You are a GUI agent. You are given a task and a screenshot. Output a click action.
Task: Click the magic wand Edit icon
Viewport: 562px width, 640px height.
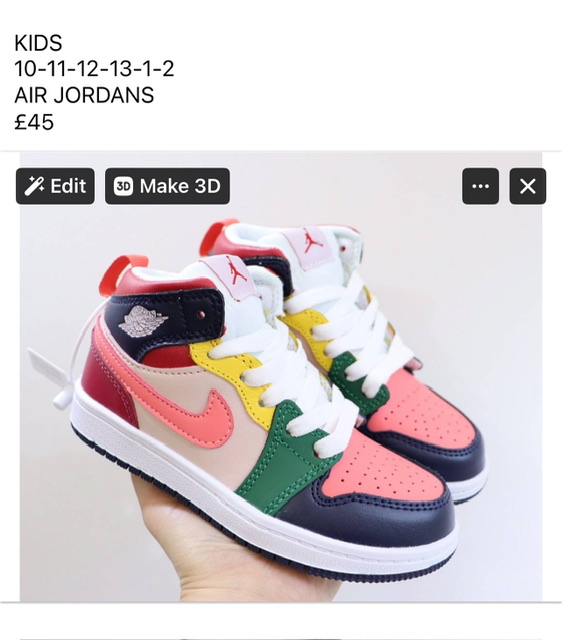click(x=34, y=186)
